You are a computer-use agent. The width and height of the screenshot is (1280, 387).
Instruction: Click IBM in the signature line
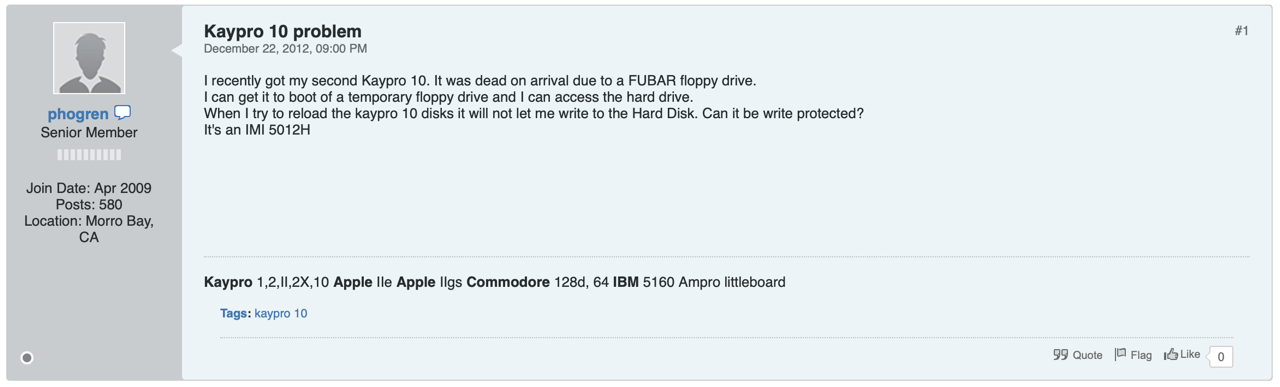tap(626, 282)
